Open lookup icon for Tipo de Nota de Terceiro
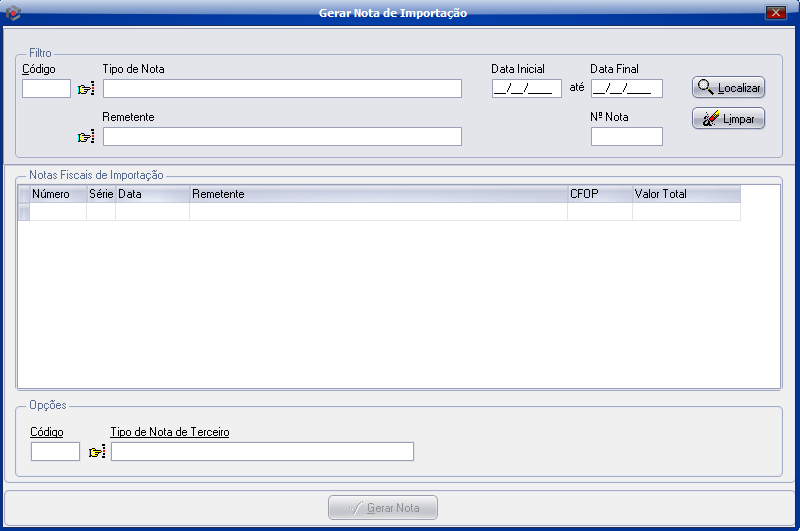Viewport: 800px width, 531px height. 96,452
